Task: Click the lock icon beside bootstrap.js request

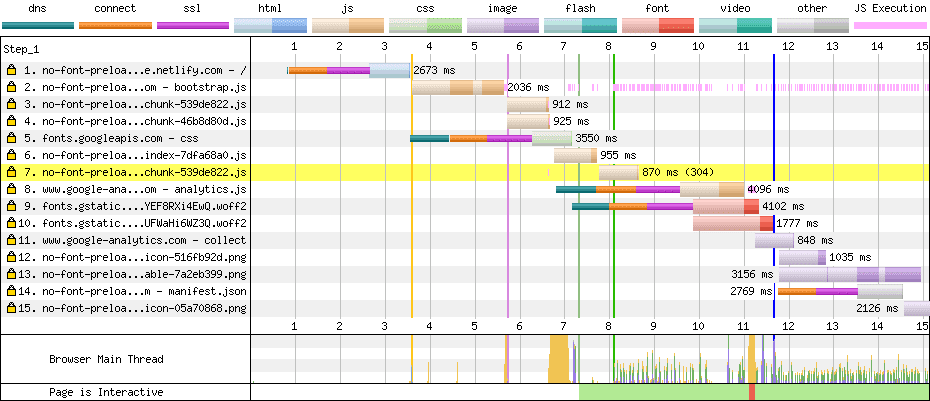Action: [11, 87]
